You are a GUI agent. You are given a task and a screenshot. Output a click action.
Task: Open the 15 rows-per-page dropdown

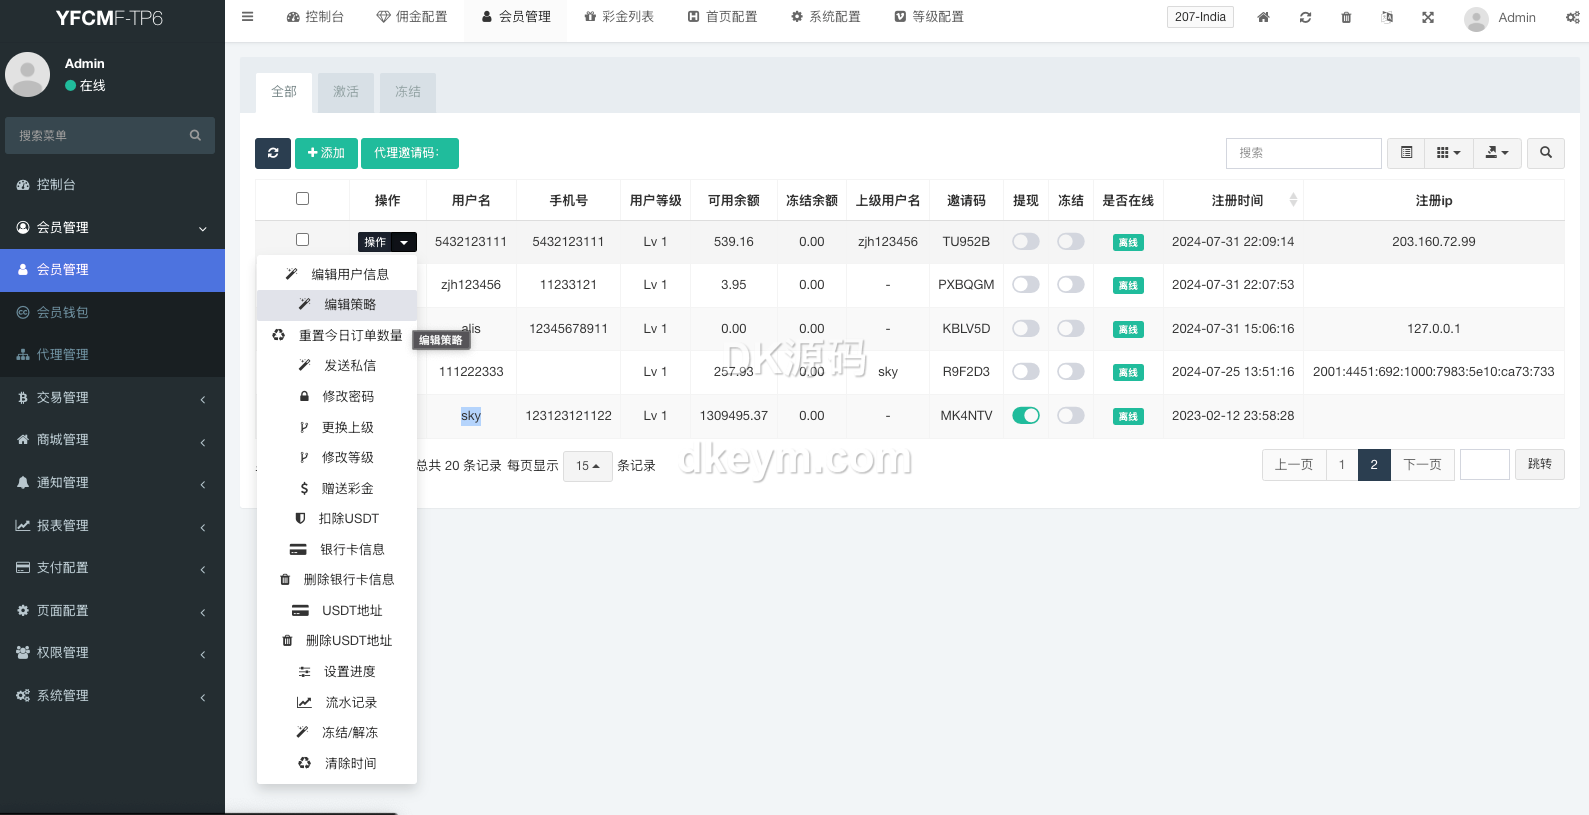(x=588, y=466)
